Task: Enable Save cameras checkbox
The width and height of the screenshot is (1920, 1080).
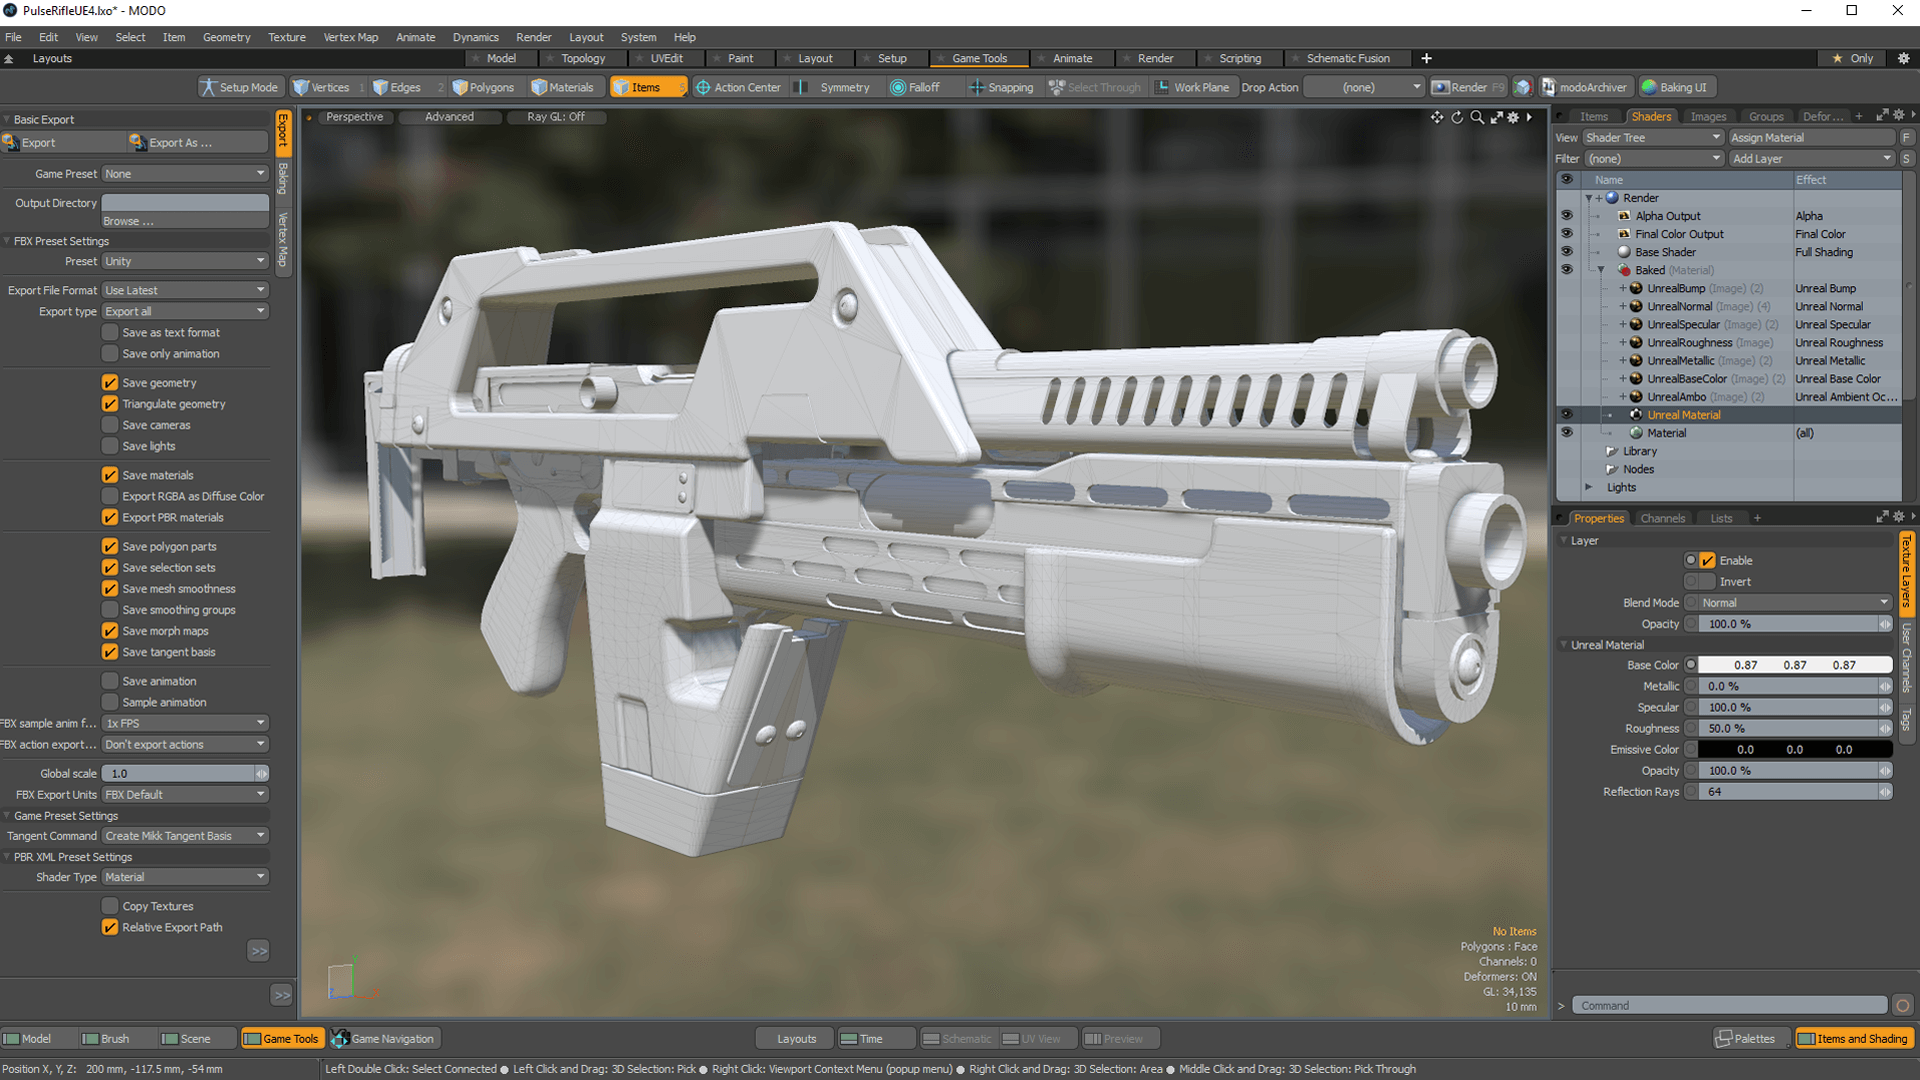Action: click(110, 425)
